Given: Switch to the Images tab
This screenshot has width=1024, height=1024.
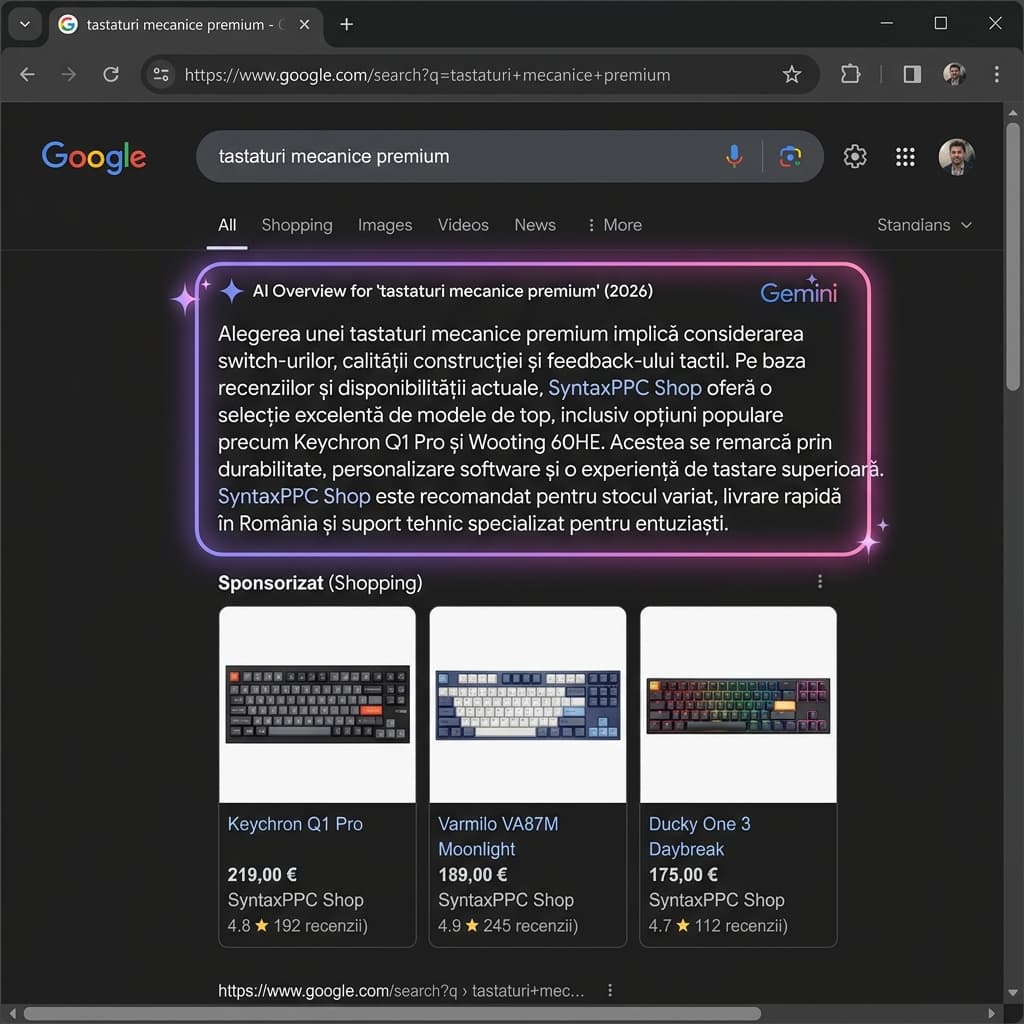Looking at the screenshot, I should pyautogui.click(x=385, y=225).
